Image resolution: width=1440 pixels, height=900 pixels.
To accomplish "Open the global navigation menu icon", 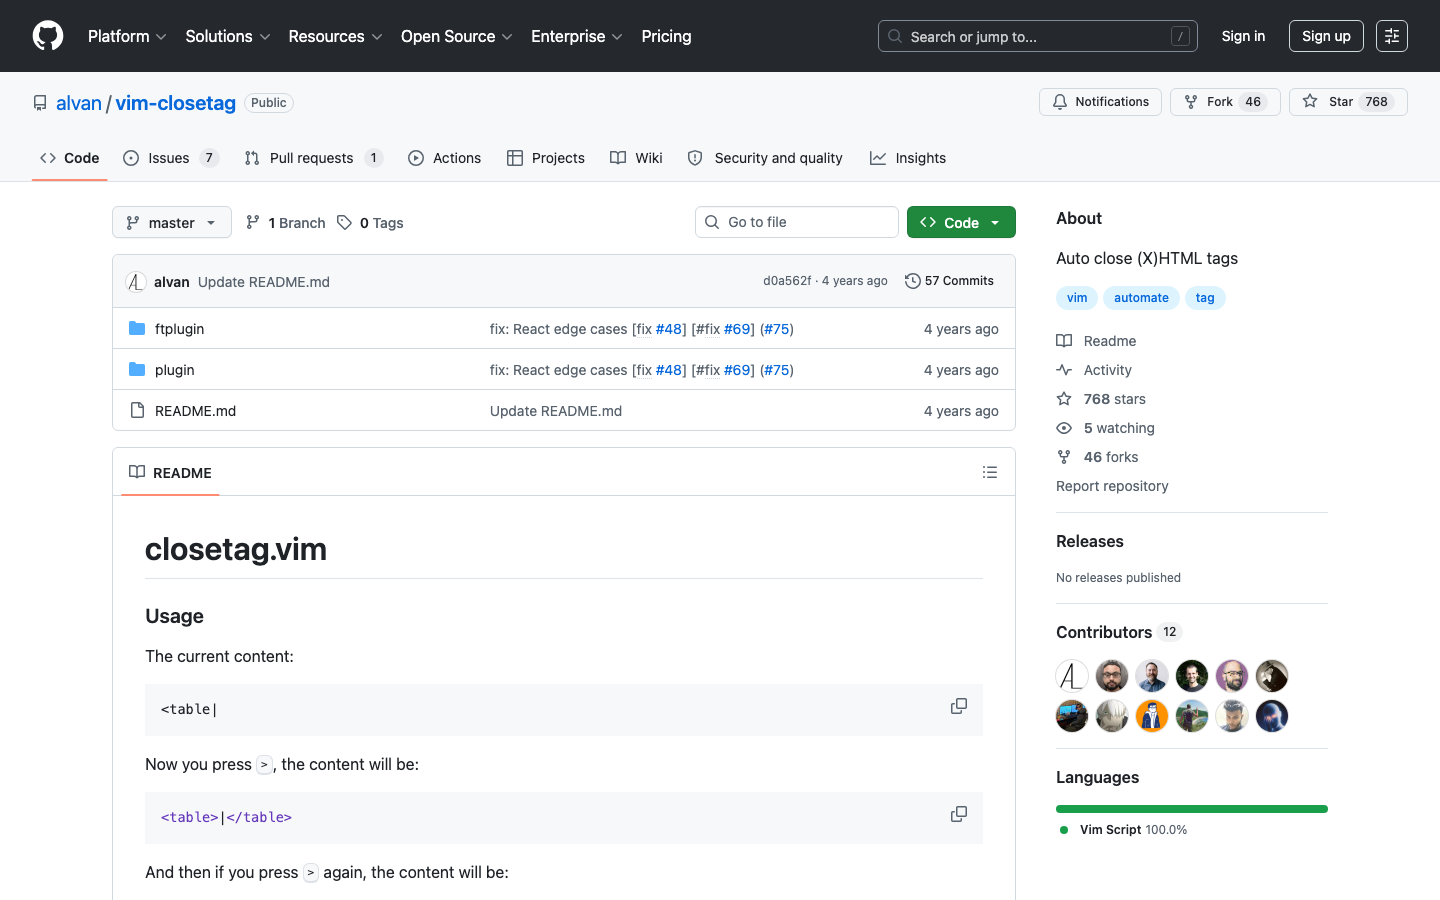I will (1392, 36).
